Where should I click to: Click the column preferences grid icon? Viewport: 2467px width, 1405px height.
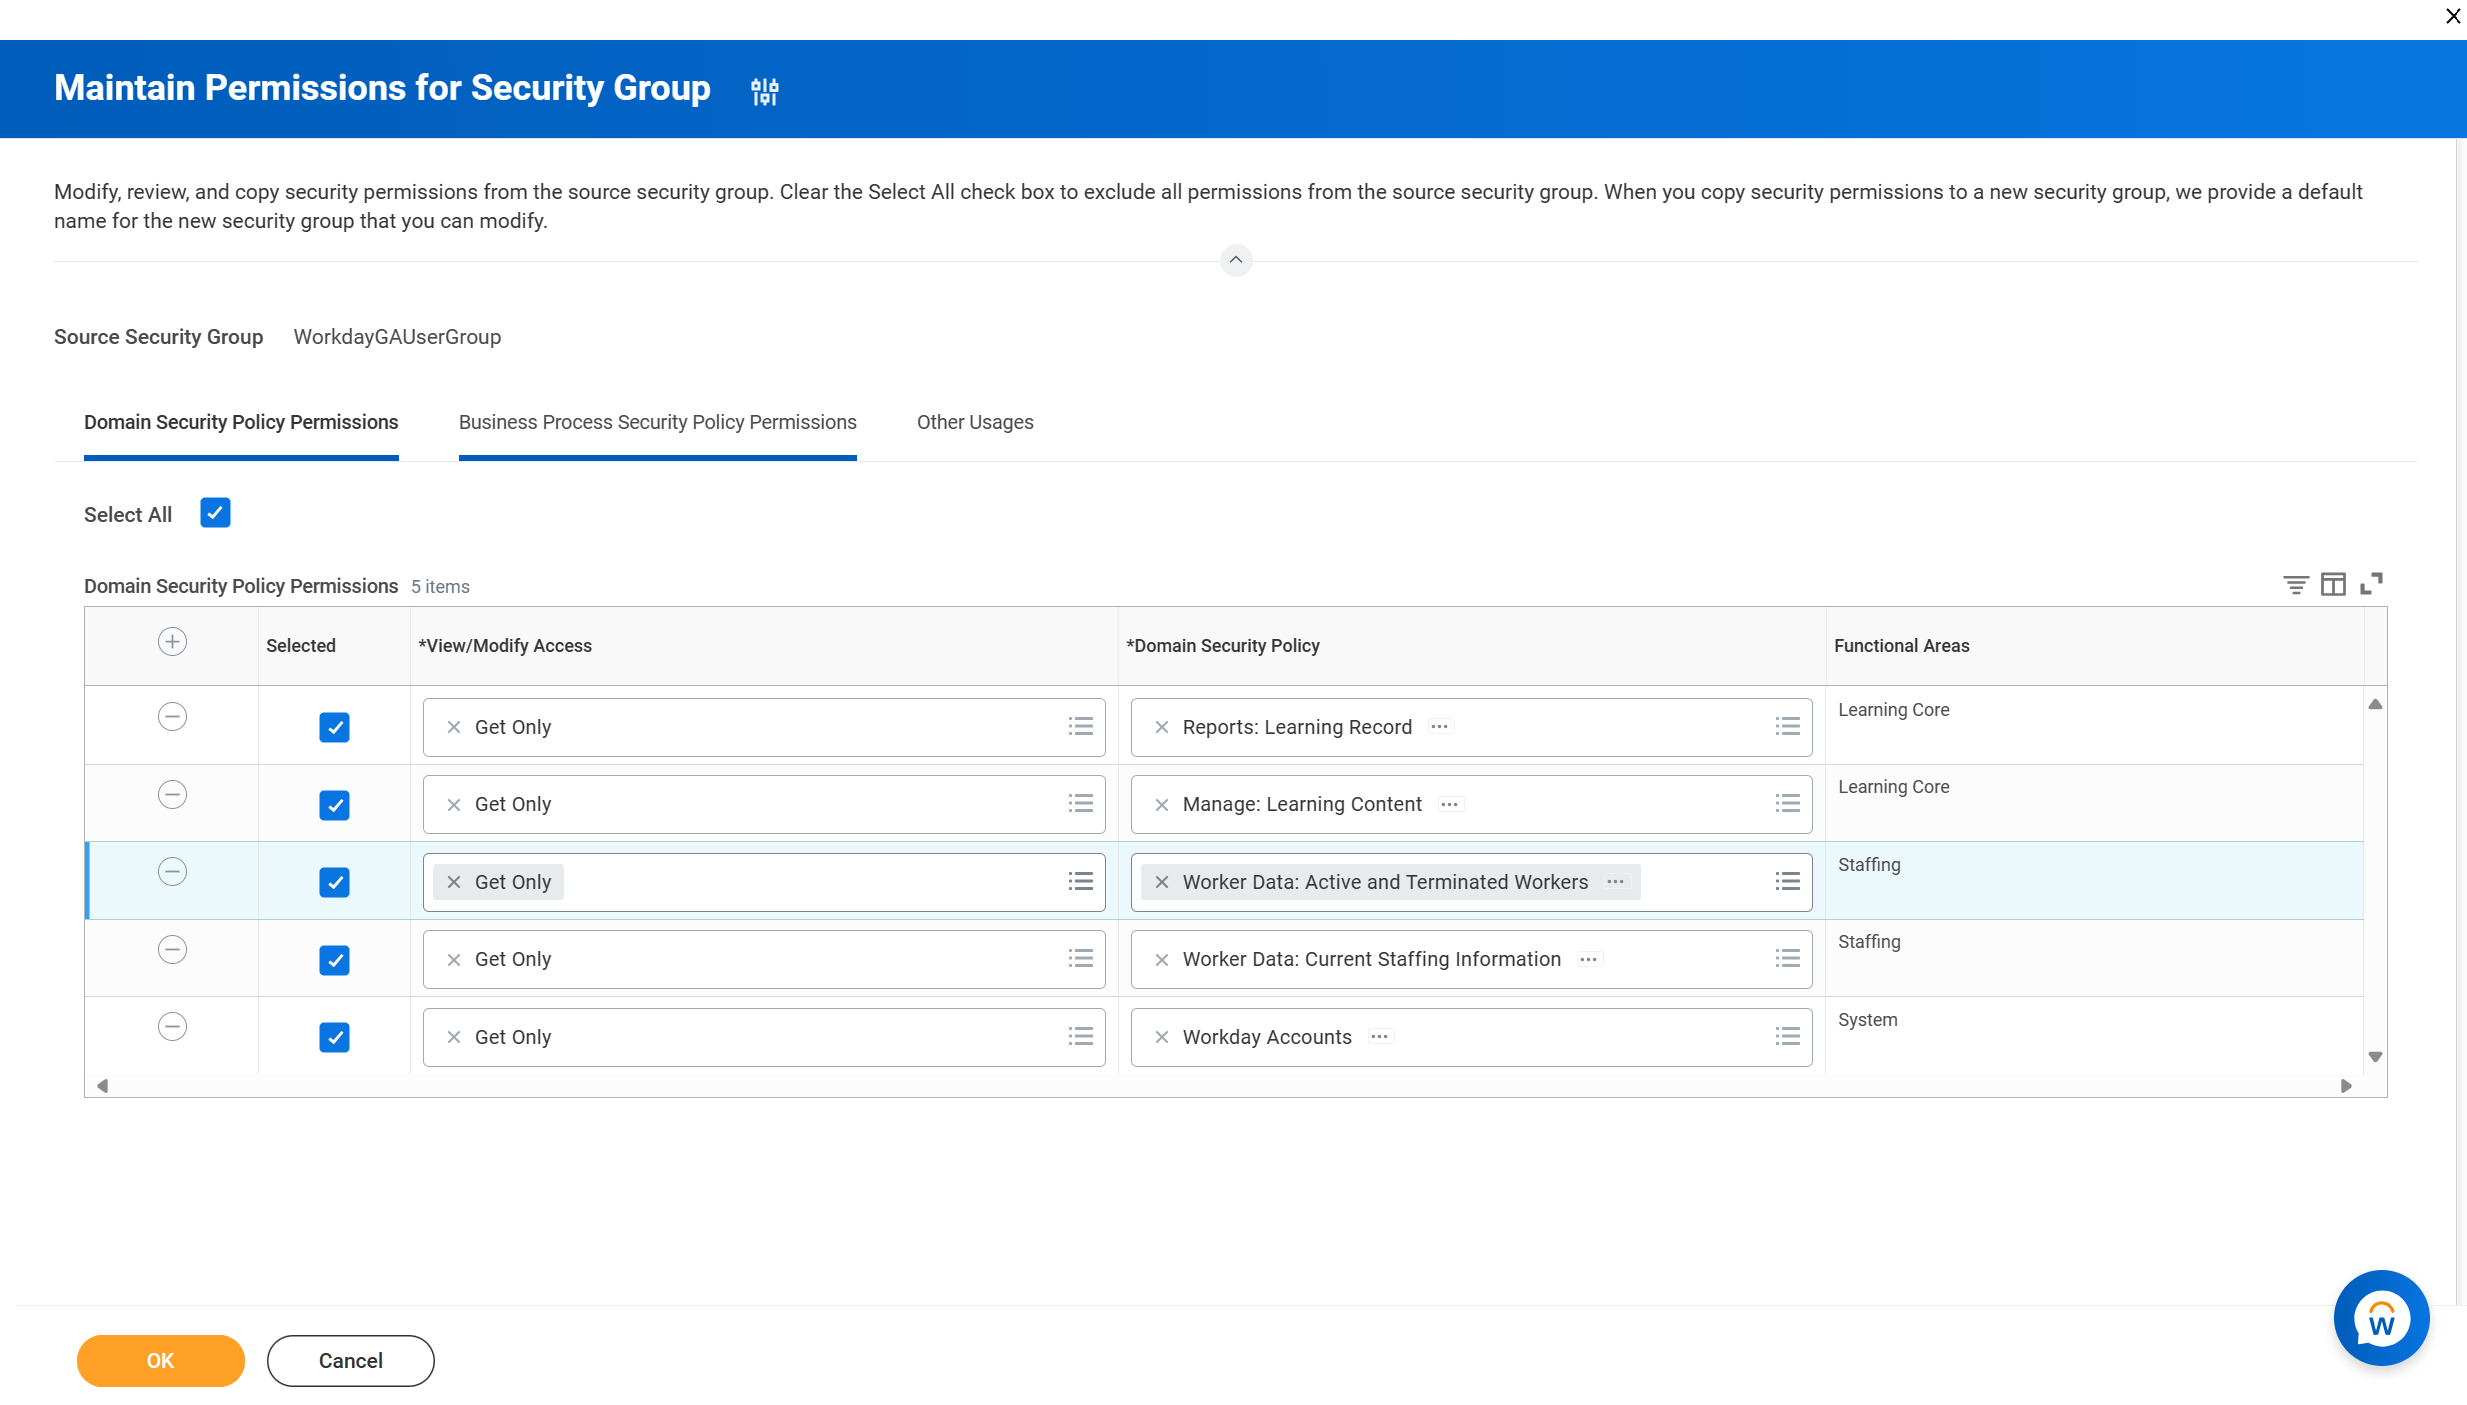[x=2334, y=583]
